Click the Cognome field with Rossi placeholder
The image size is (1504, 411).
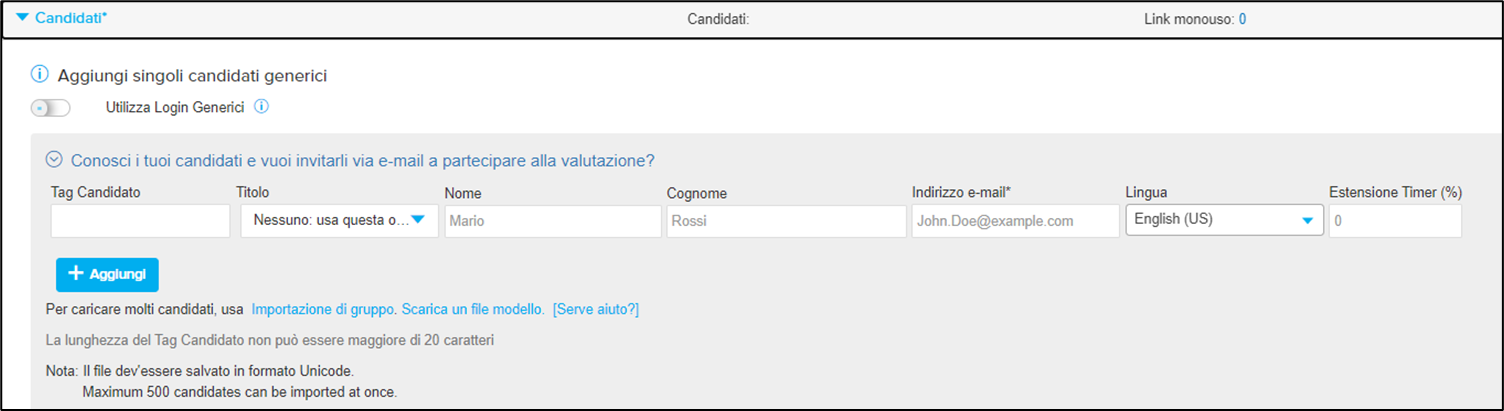pyautogui.click(x=787, y=221)
